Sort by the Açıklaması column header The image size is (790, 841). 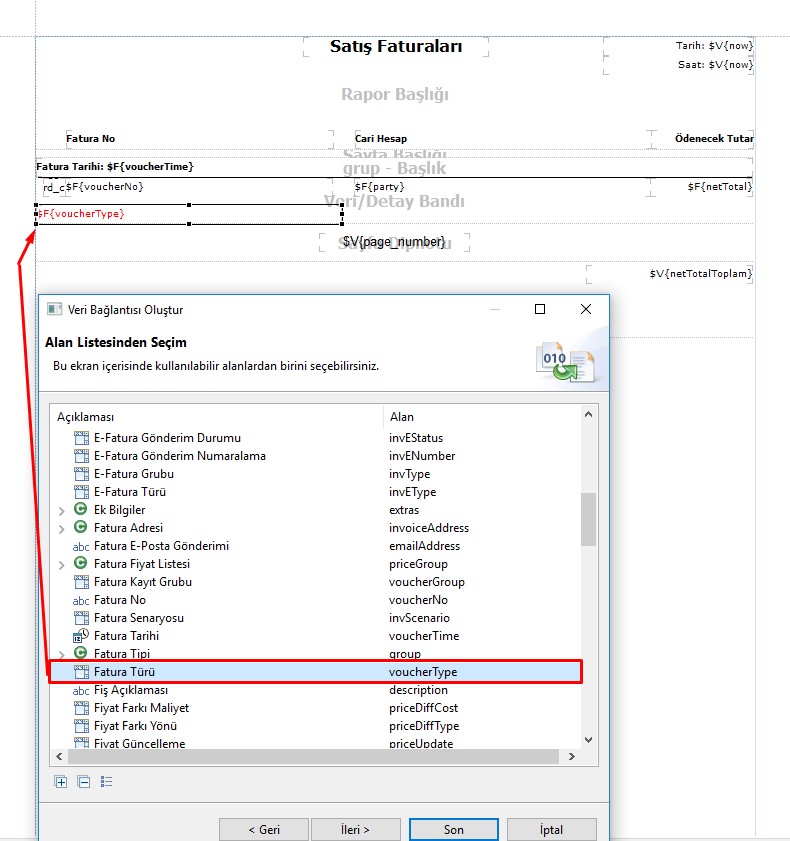(x=215, y=417)
